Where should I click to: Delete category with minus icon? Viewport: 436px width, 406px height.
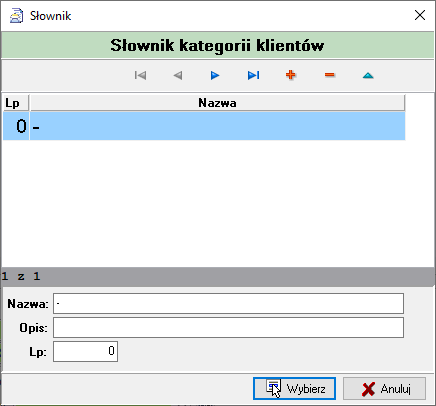click(329, 75)
